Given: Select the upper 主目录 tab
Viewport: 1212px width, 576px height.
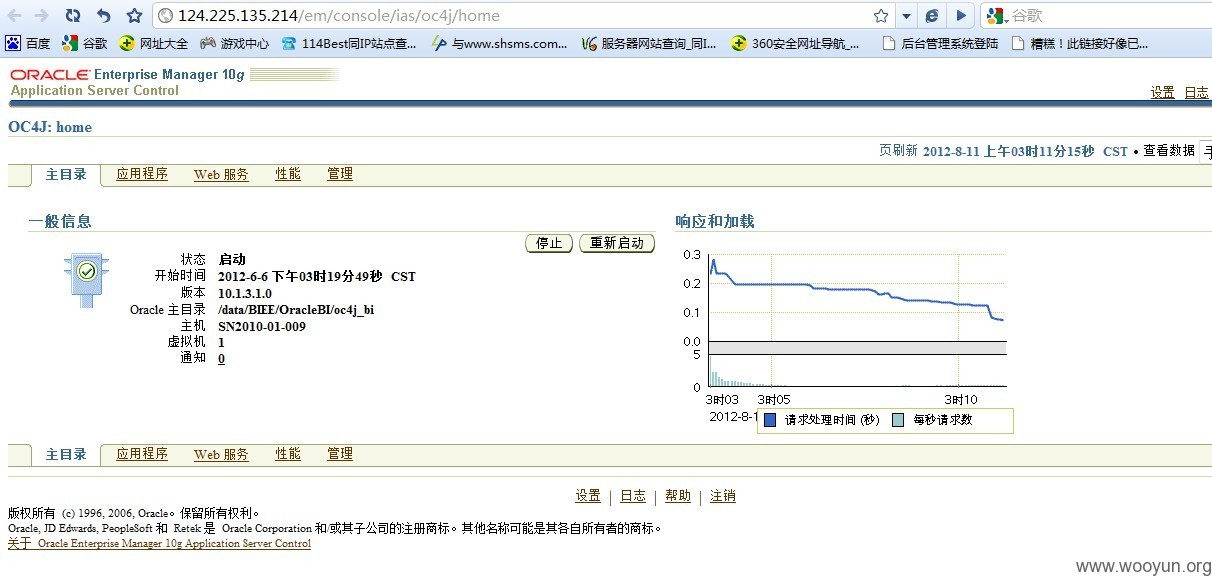Looking at the screenshot, I should (x=66, y=174).
